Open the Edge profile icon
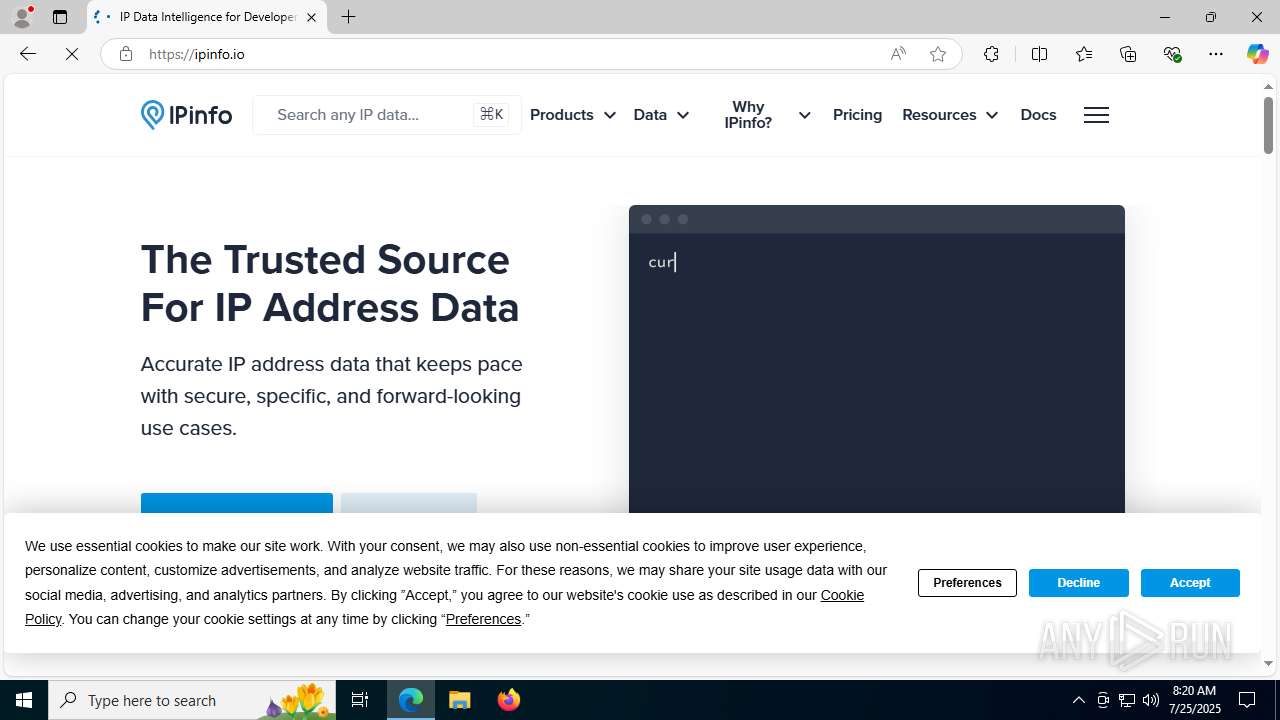 coord(22,17)
